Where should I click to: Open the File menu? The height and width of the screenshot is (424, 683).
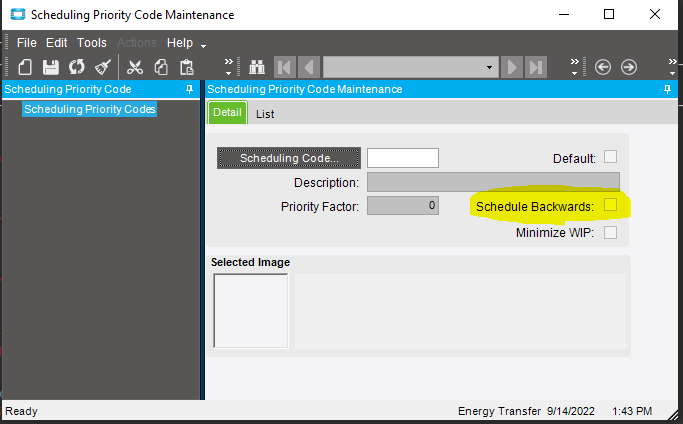(27, 43)
